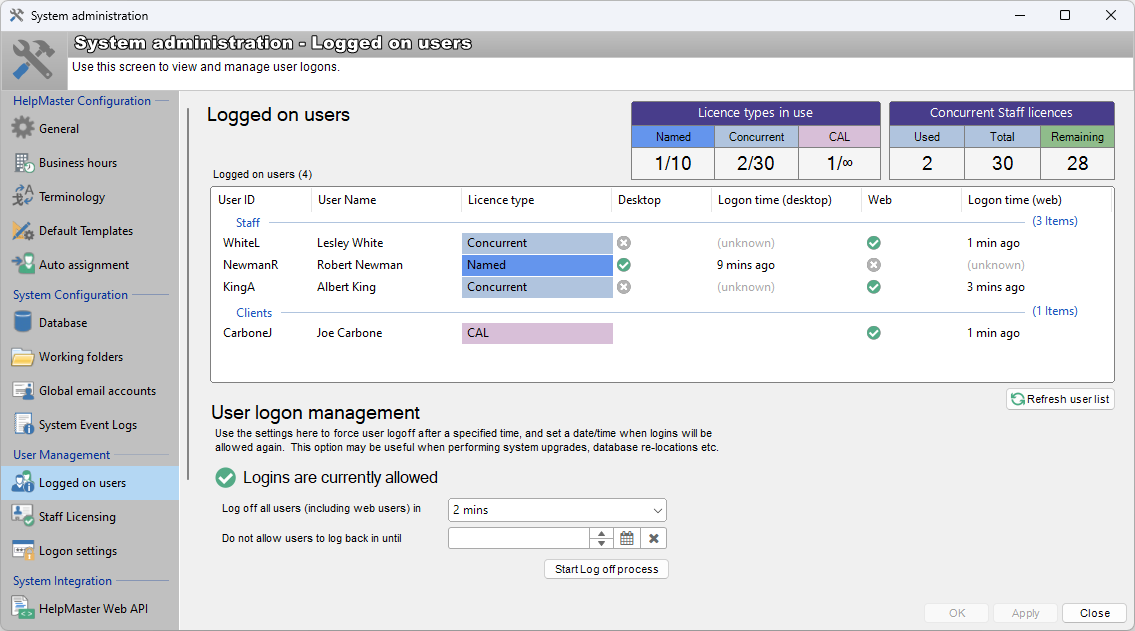
Task: Select Lesley White's Concurrent licence cell
Action: click(537, 243)
